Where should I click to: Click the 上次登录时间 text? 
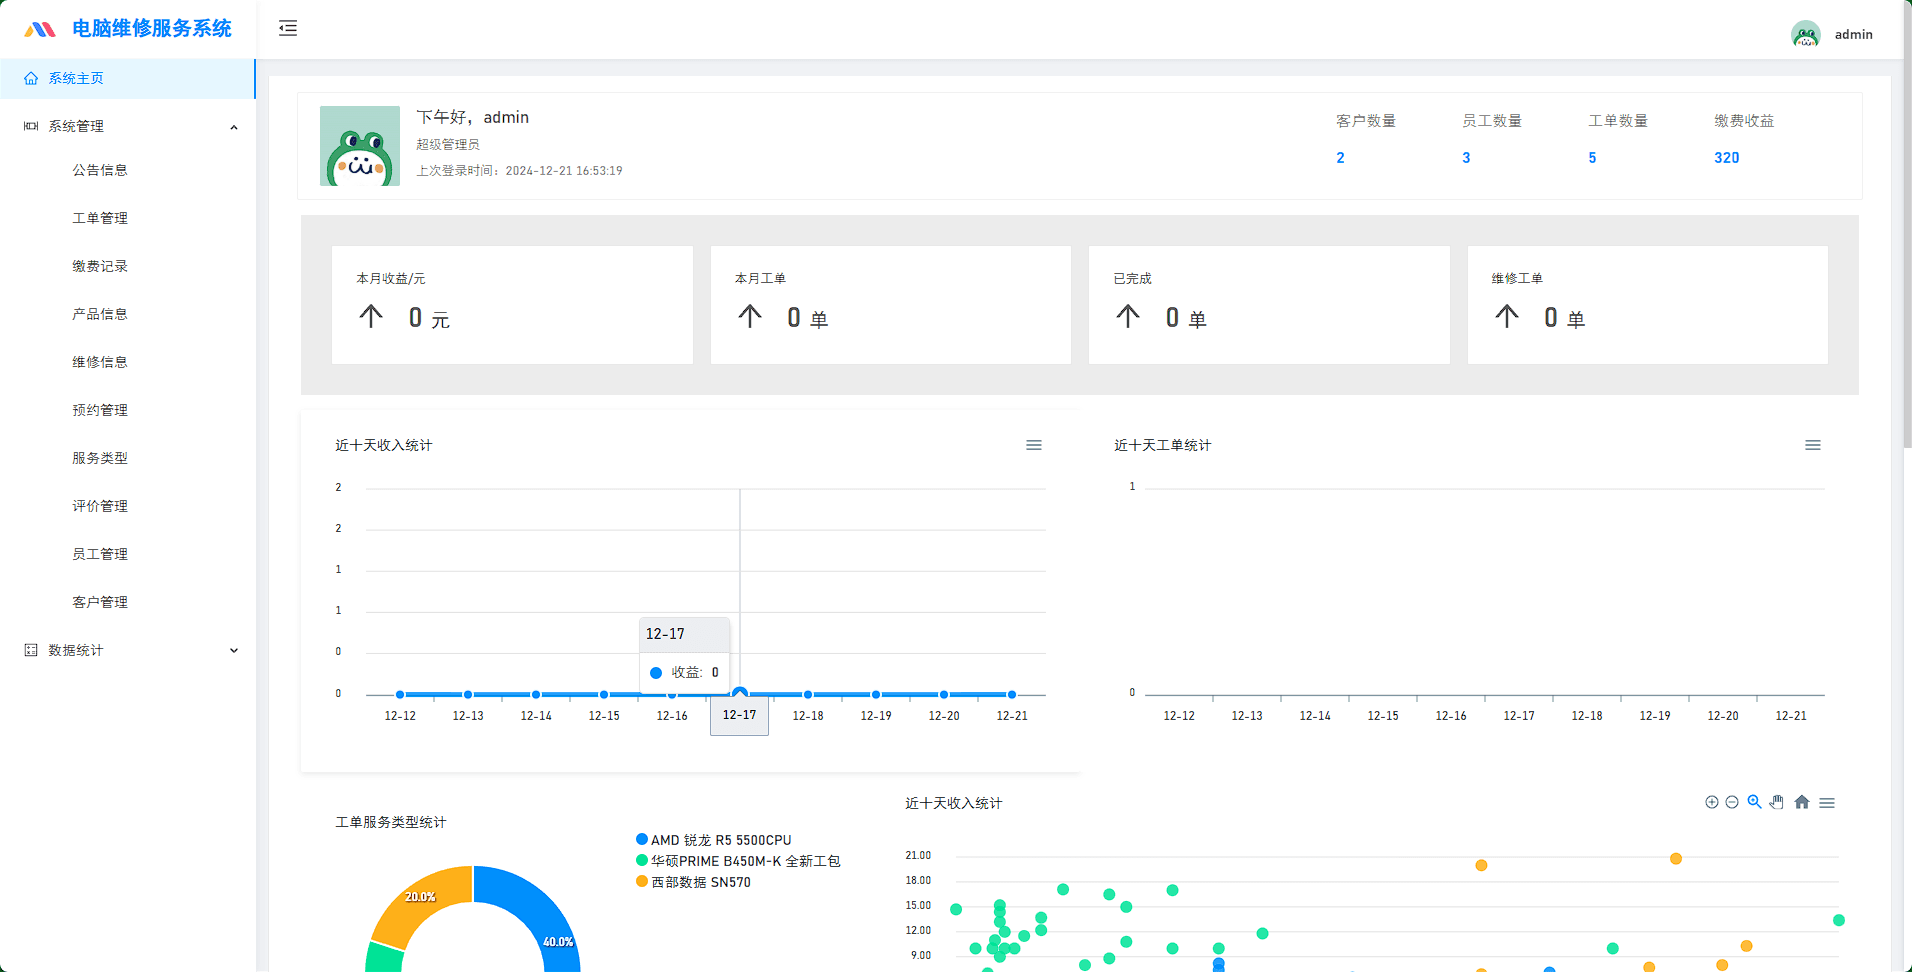pos(519,171)
